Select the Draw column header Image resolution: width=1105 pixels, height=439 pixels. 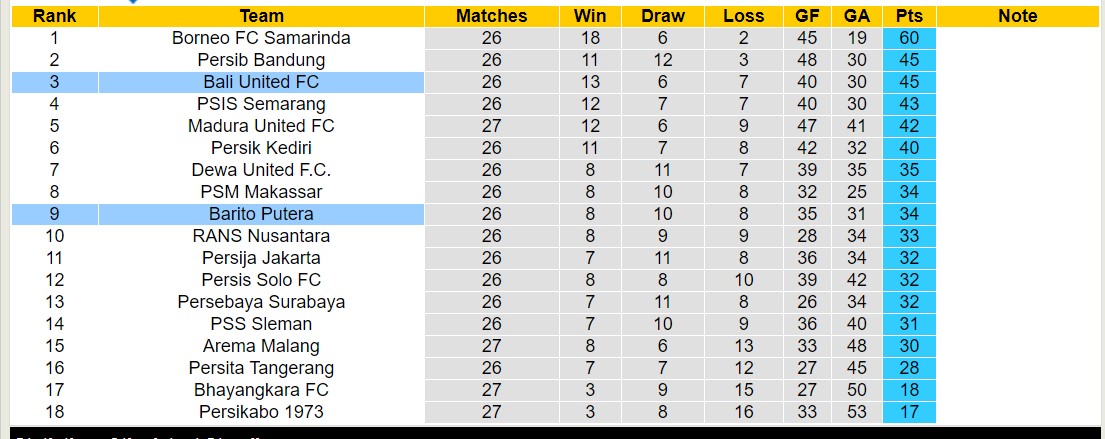(663, 16)
